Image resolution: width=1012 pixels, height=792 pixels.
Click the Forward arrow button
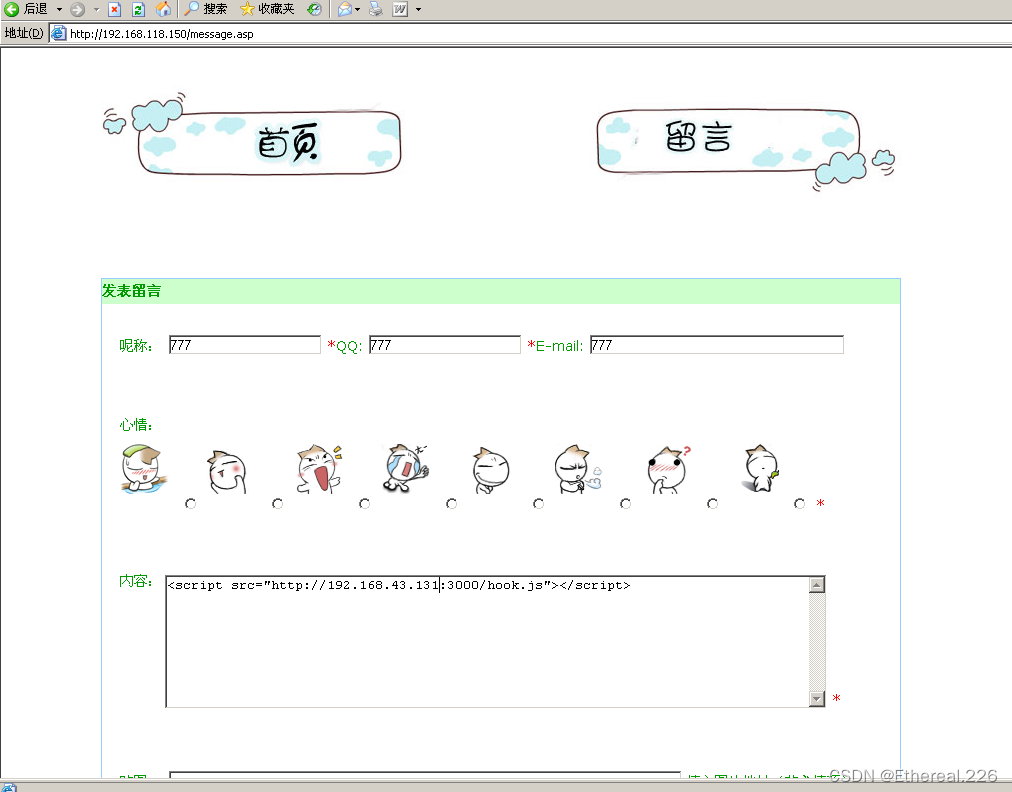77,9
